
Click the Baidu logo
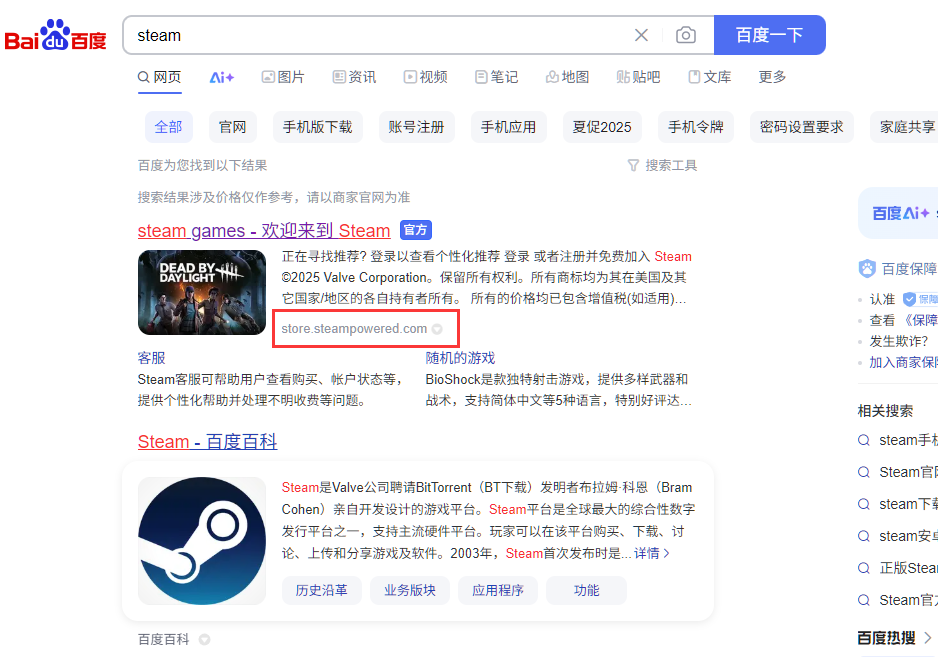pos(55,36)
